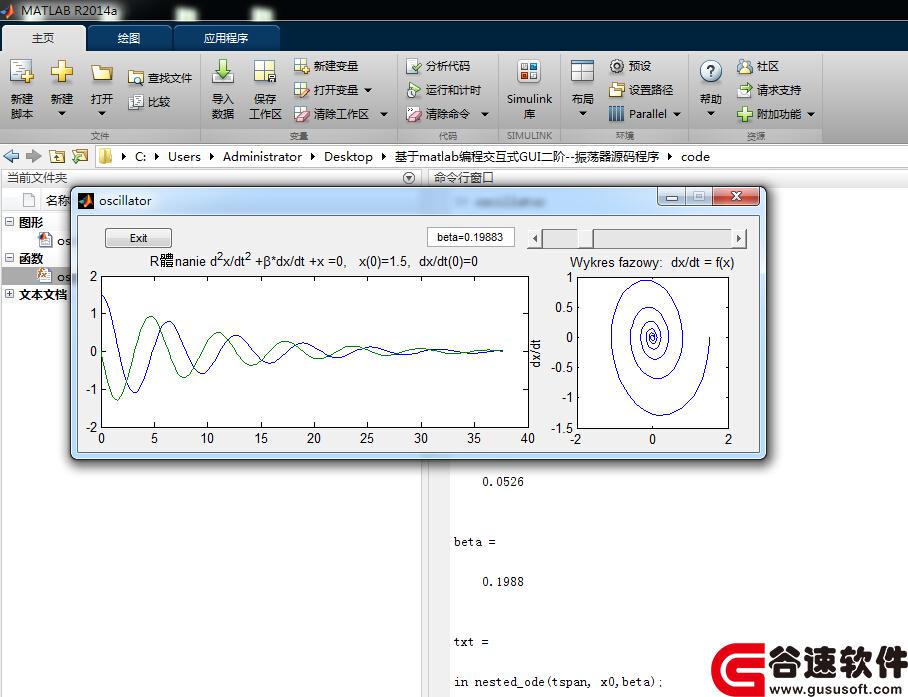Click Desktop in the address path
The width and height of the screenshot is (908, 697).
point(348,156)
